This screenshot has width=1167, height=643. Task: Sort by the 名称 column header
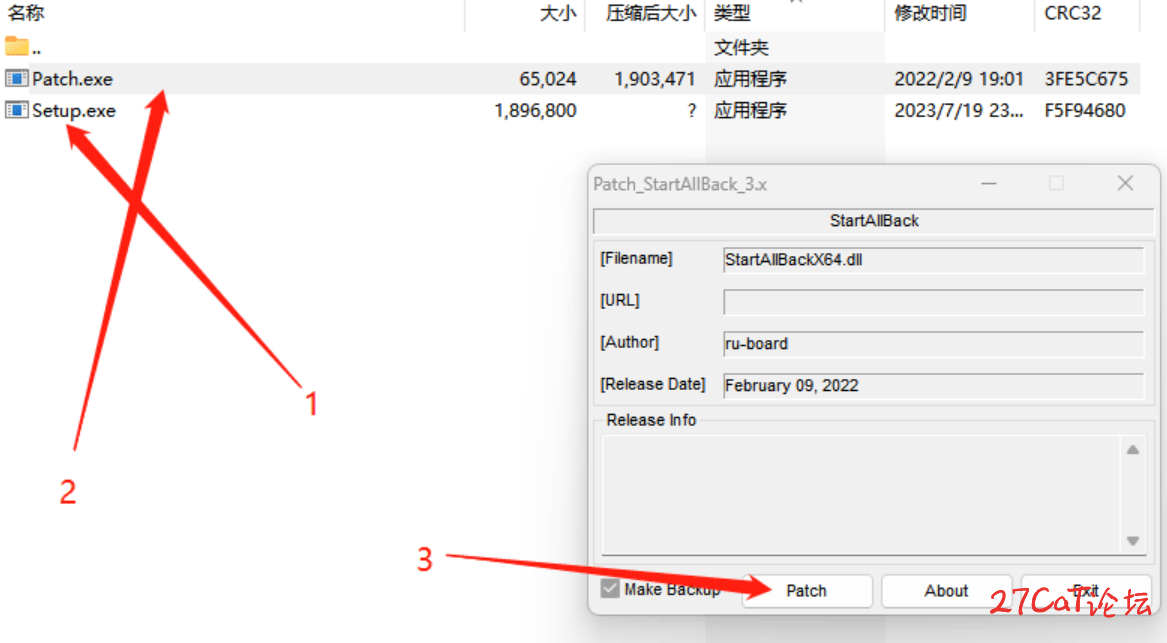[26, 13]
